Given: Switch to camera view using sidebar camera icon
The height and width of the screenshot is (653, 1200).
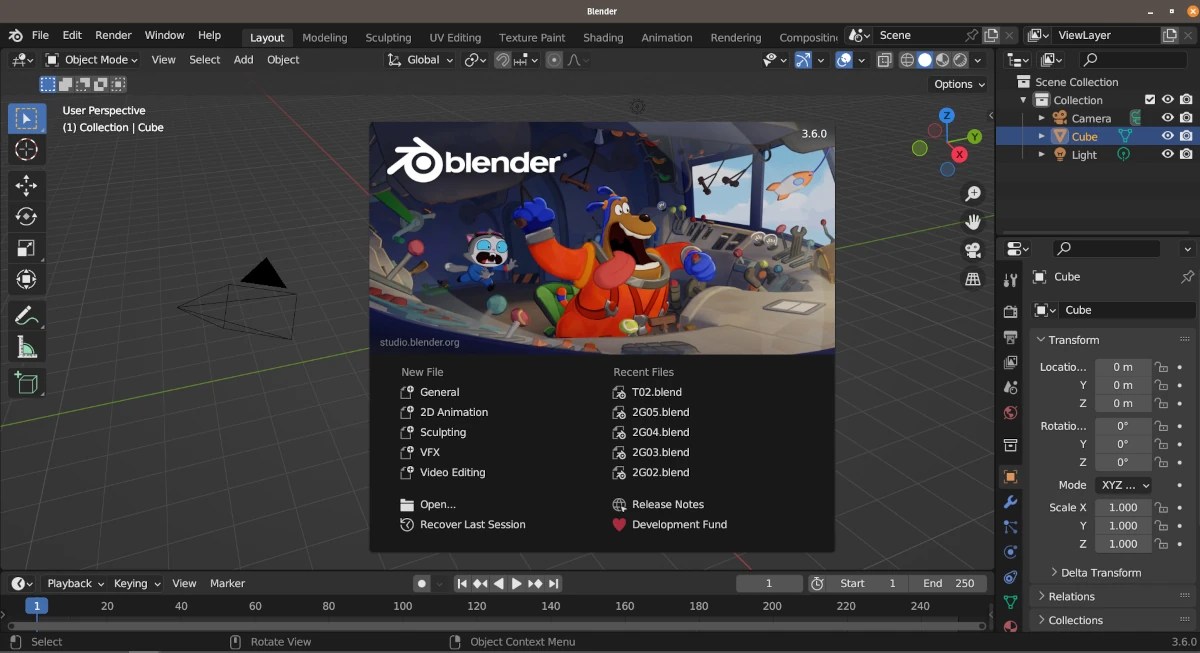Looking at the screenshot, I should (973, 251).
